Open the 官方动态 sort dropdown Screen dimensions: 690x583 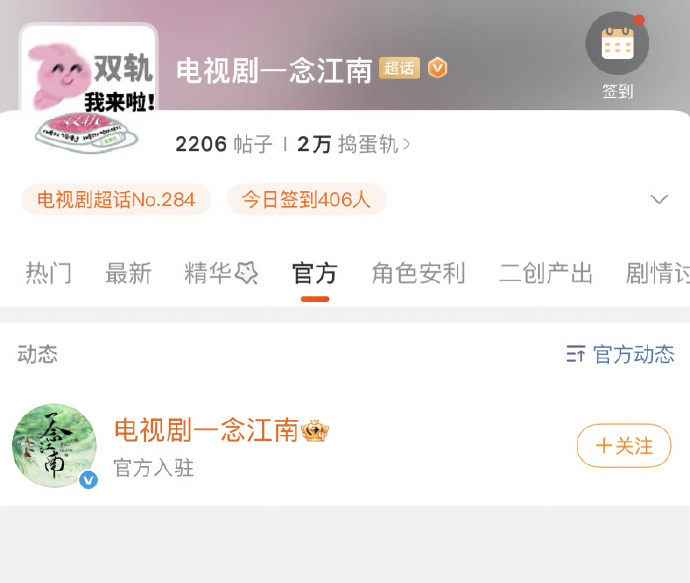click(620, 354)
